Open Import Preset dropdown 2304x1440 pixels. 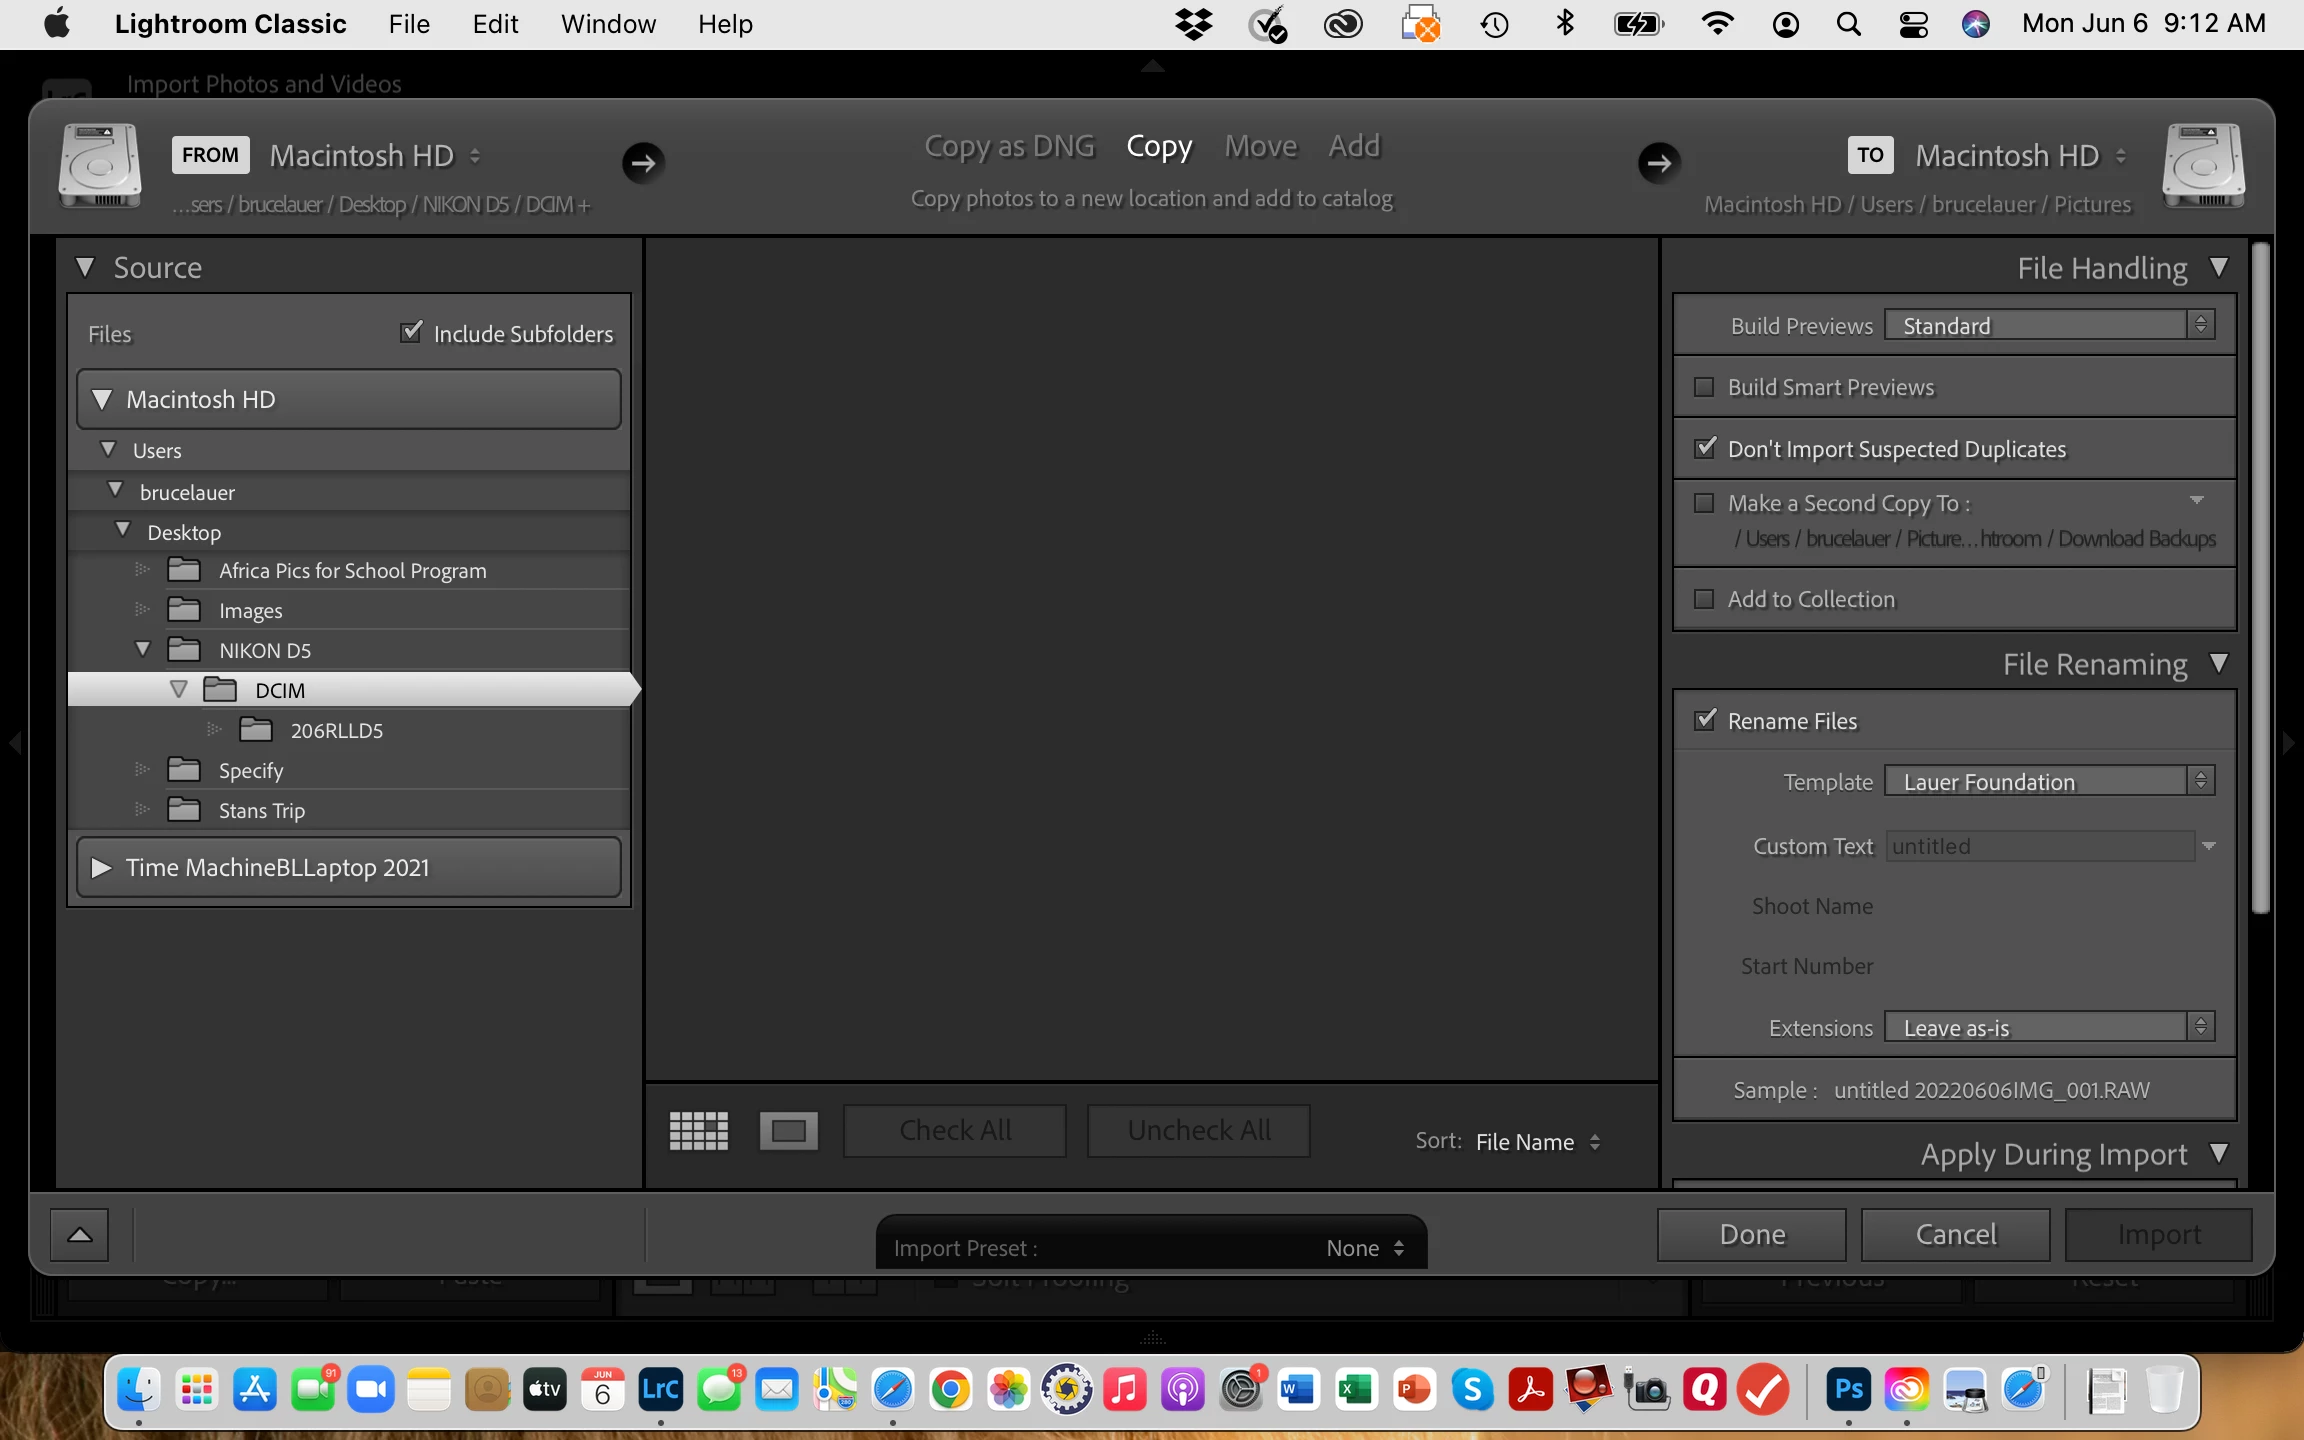(x=1365, y=1248)
